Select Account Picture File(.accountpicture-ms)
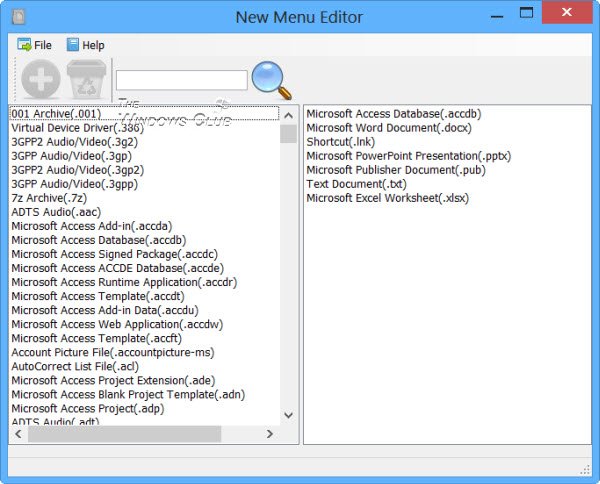The width and height of the screenshot is (600, 484). click(113, 352)
